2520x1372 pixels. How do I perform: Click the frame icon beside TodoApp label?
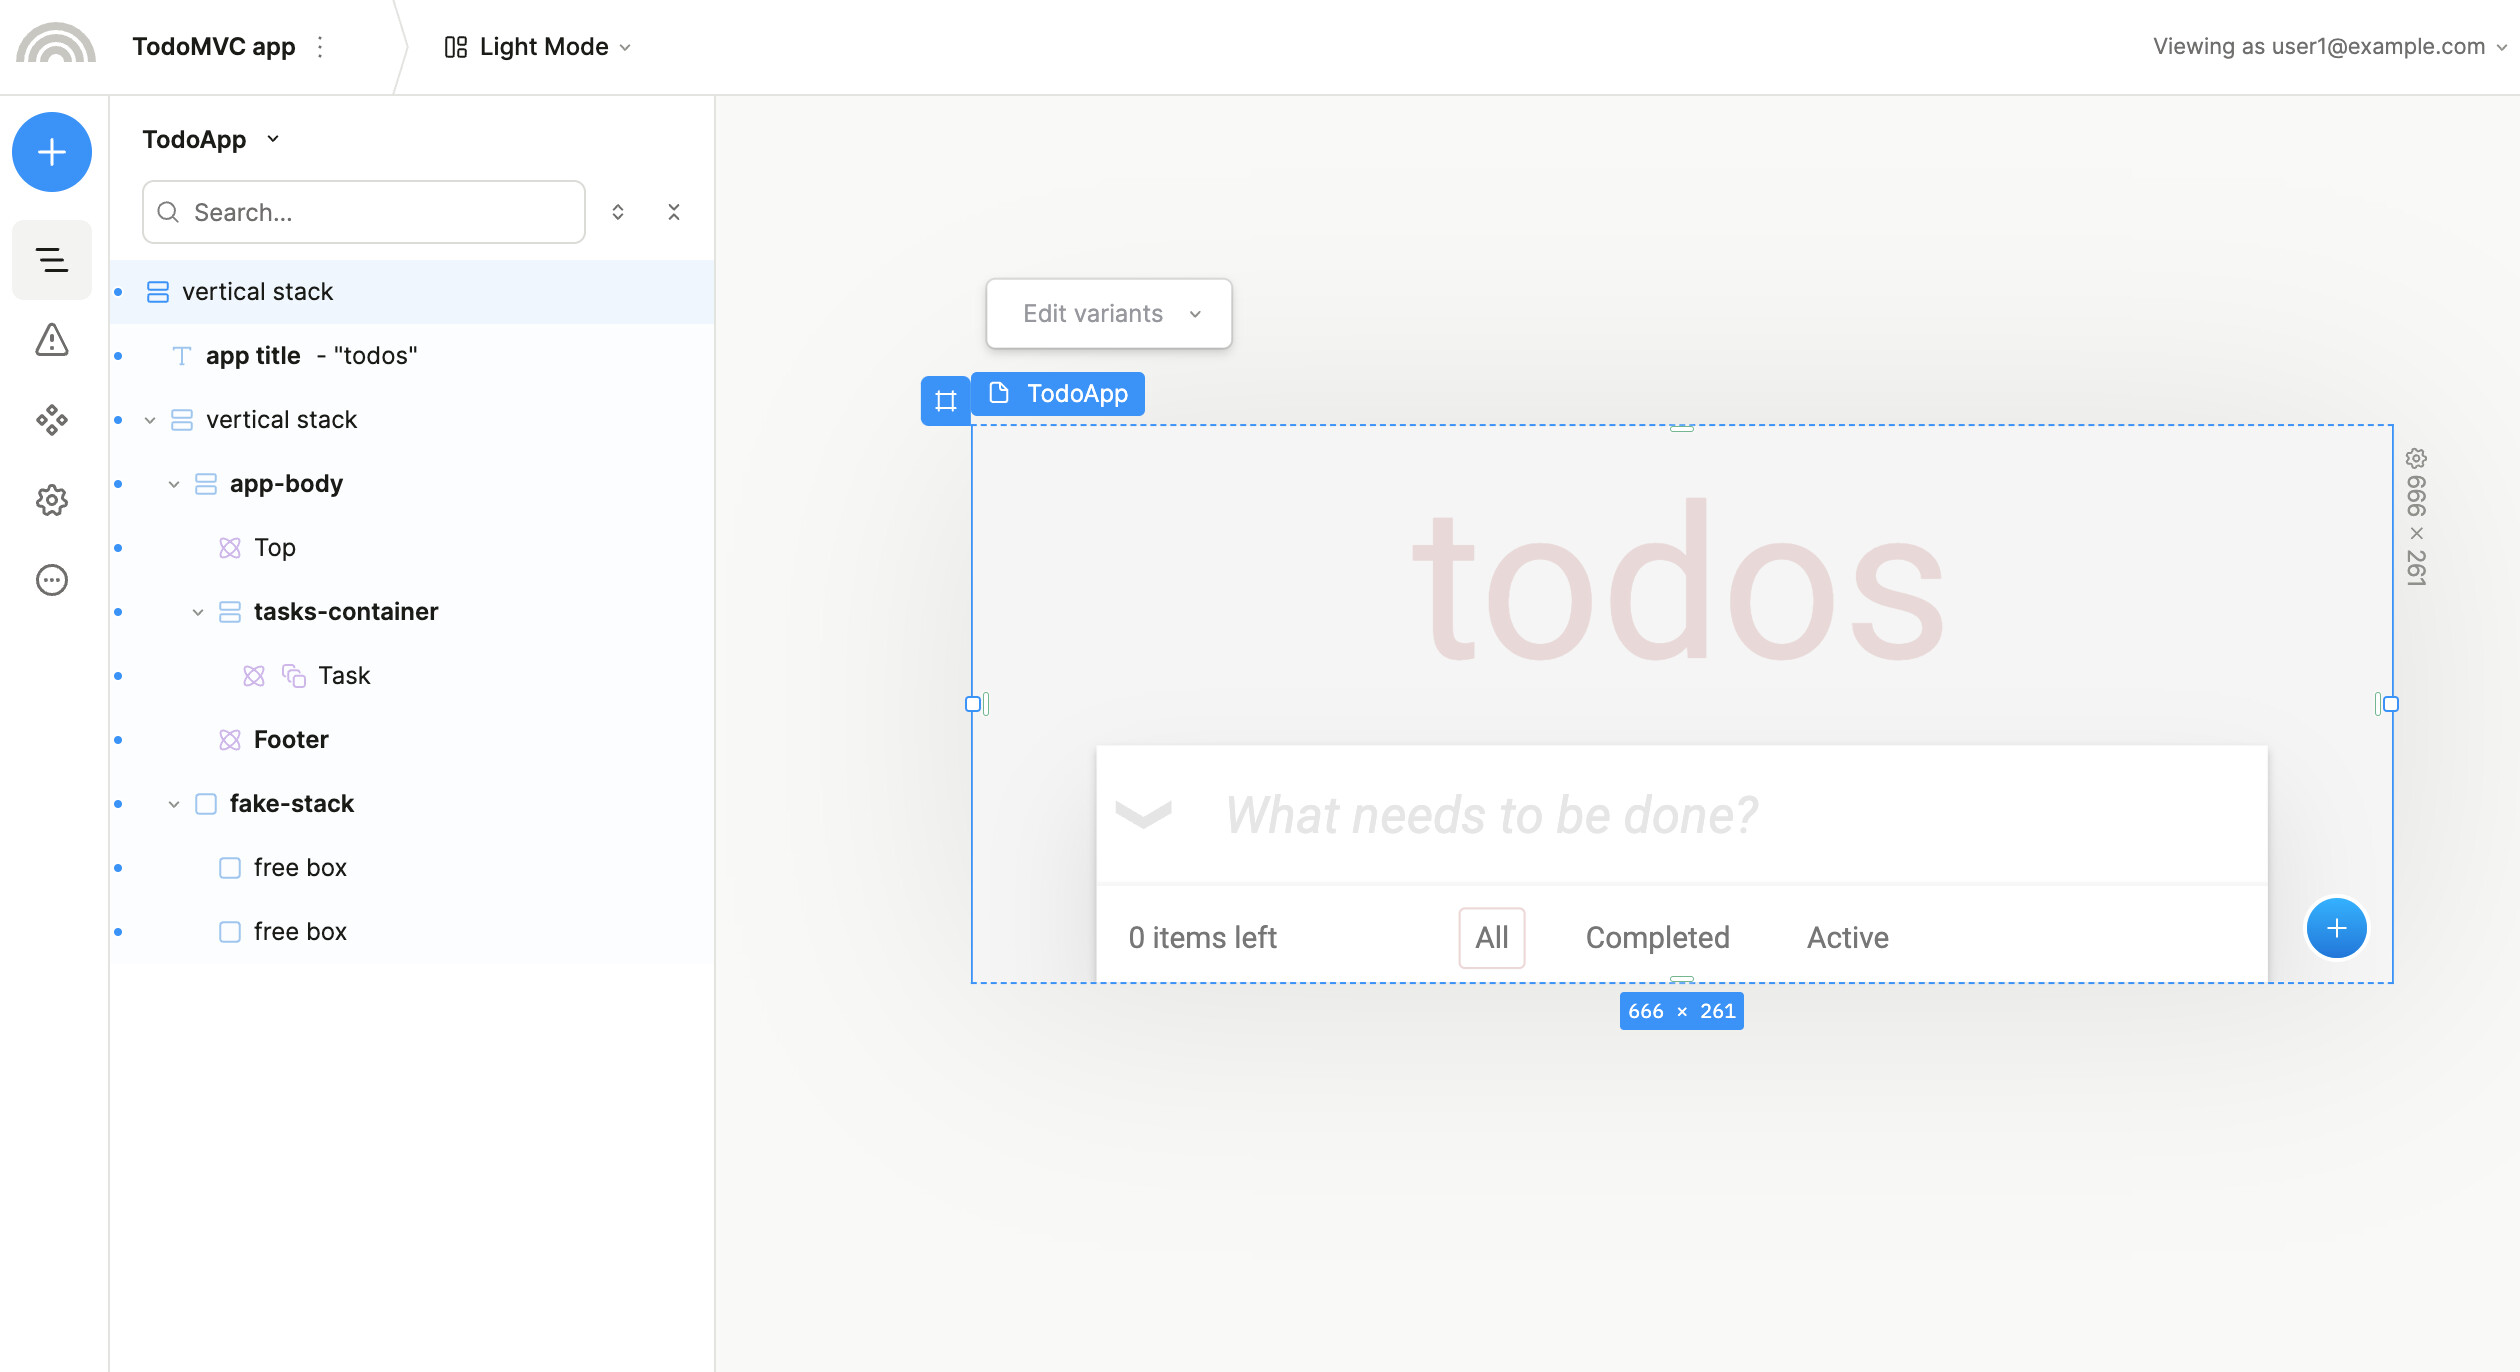click(x=945, y=401)
